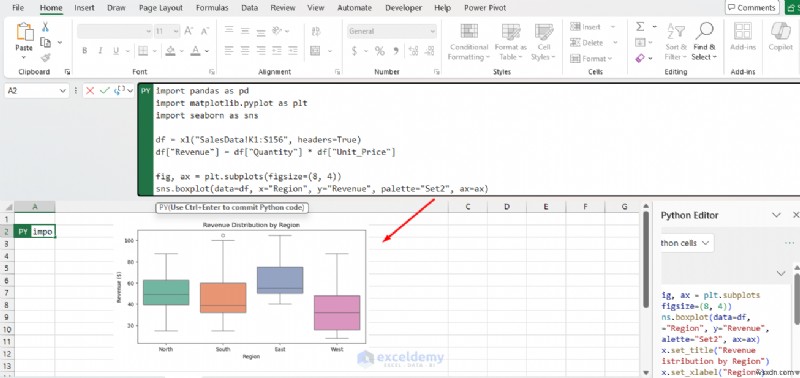Select the row 5 header
The height and width of the screenshot is (378, 800).
(x=7, y=268)
